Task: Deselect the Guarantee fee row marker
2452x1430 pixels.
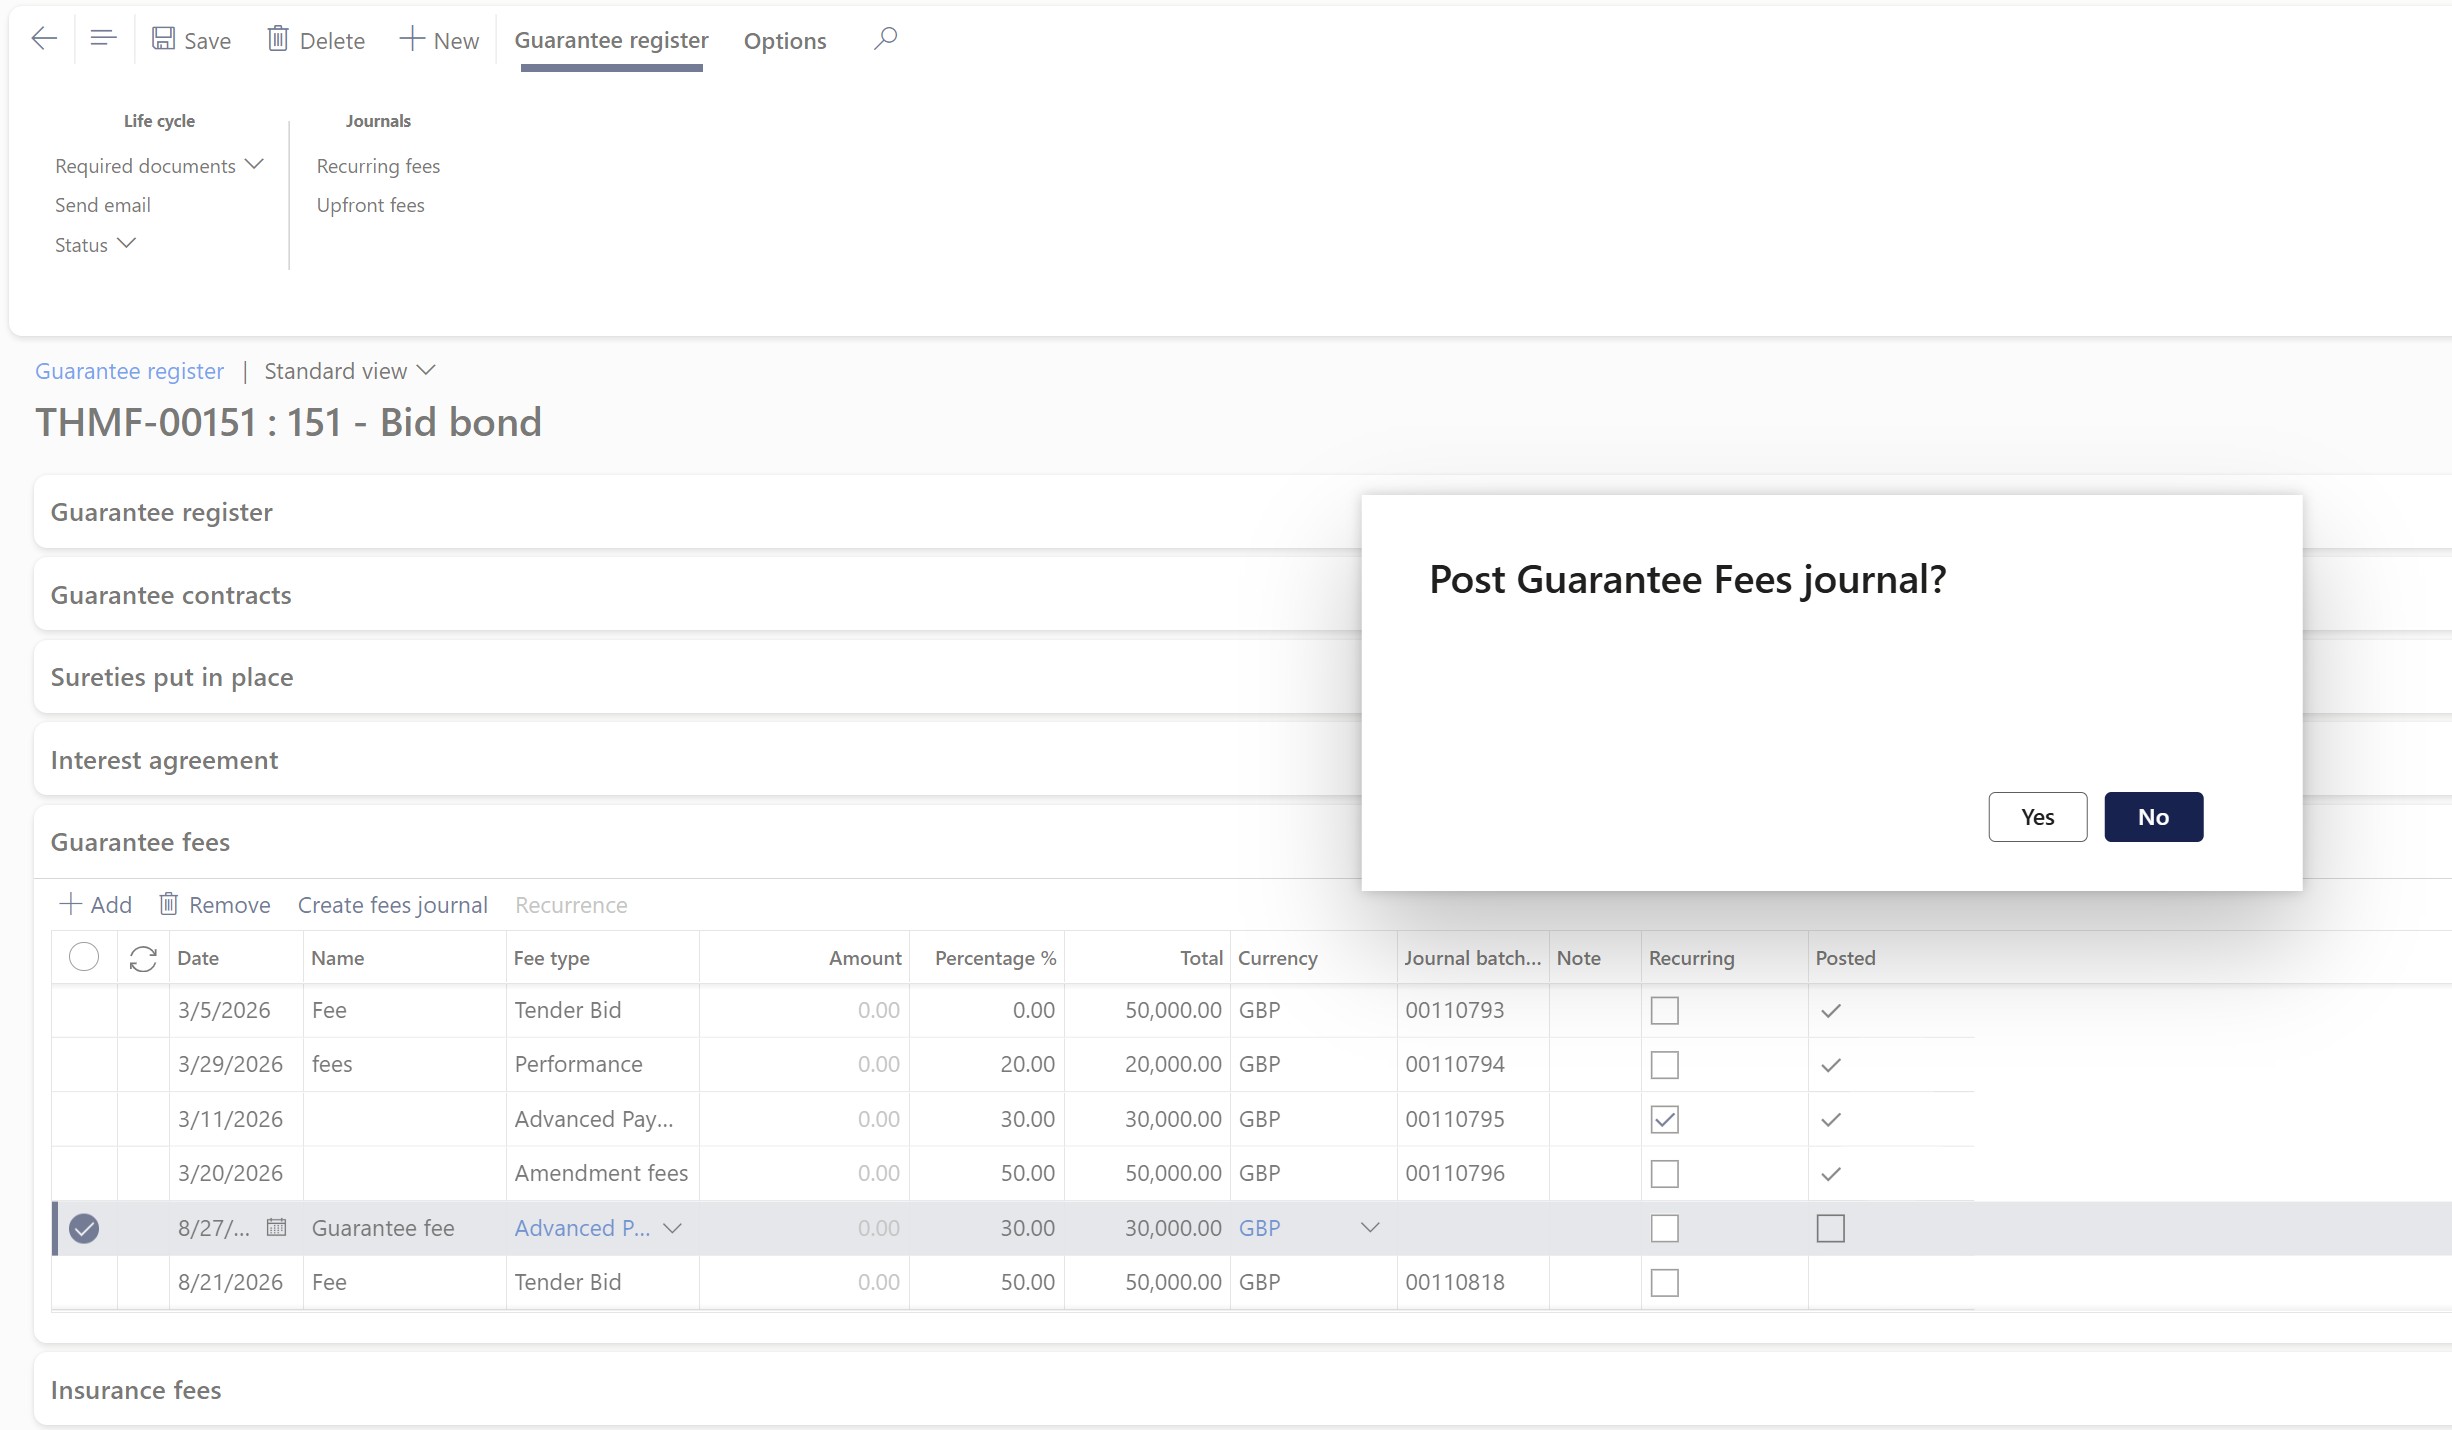Action: tap(84, 1228)
